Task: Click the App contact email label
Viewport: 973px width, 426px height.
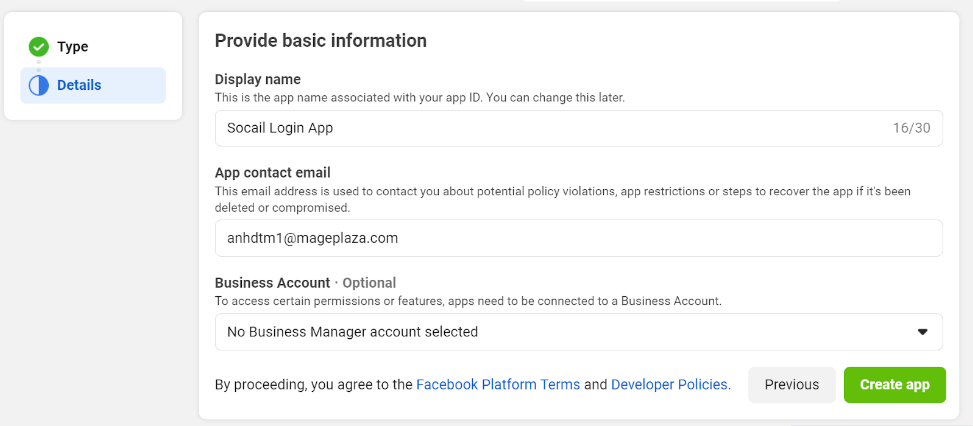Action: [272, 172]
